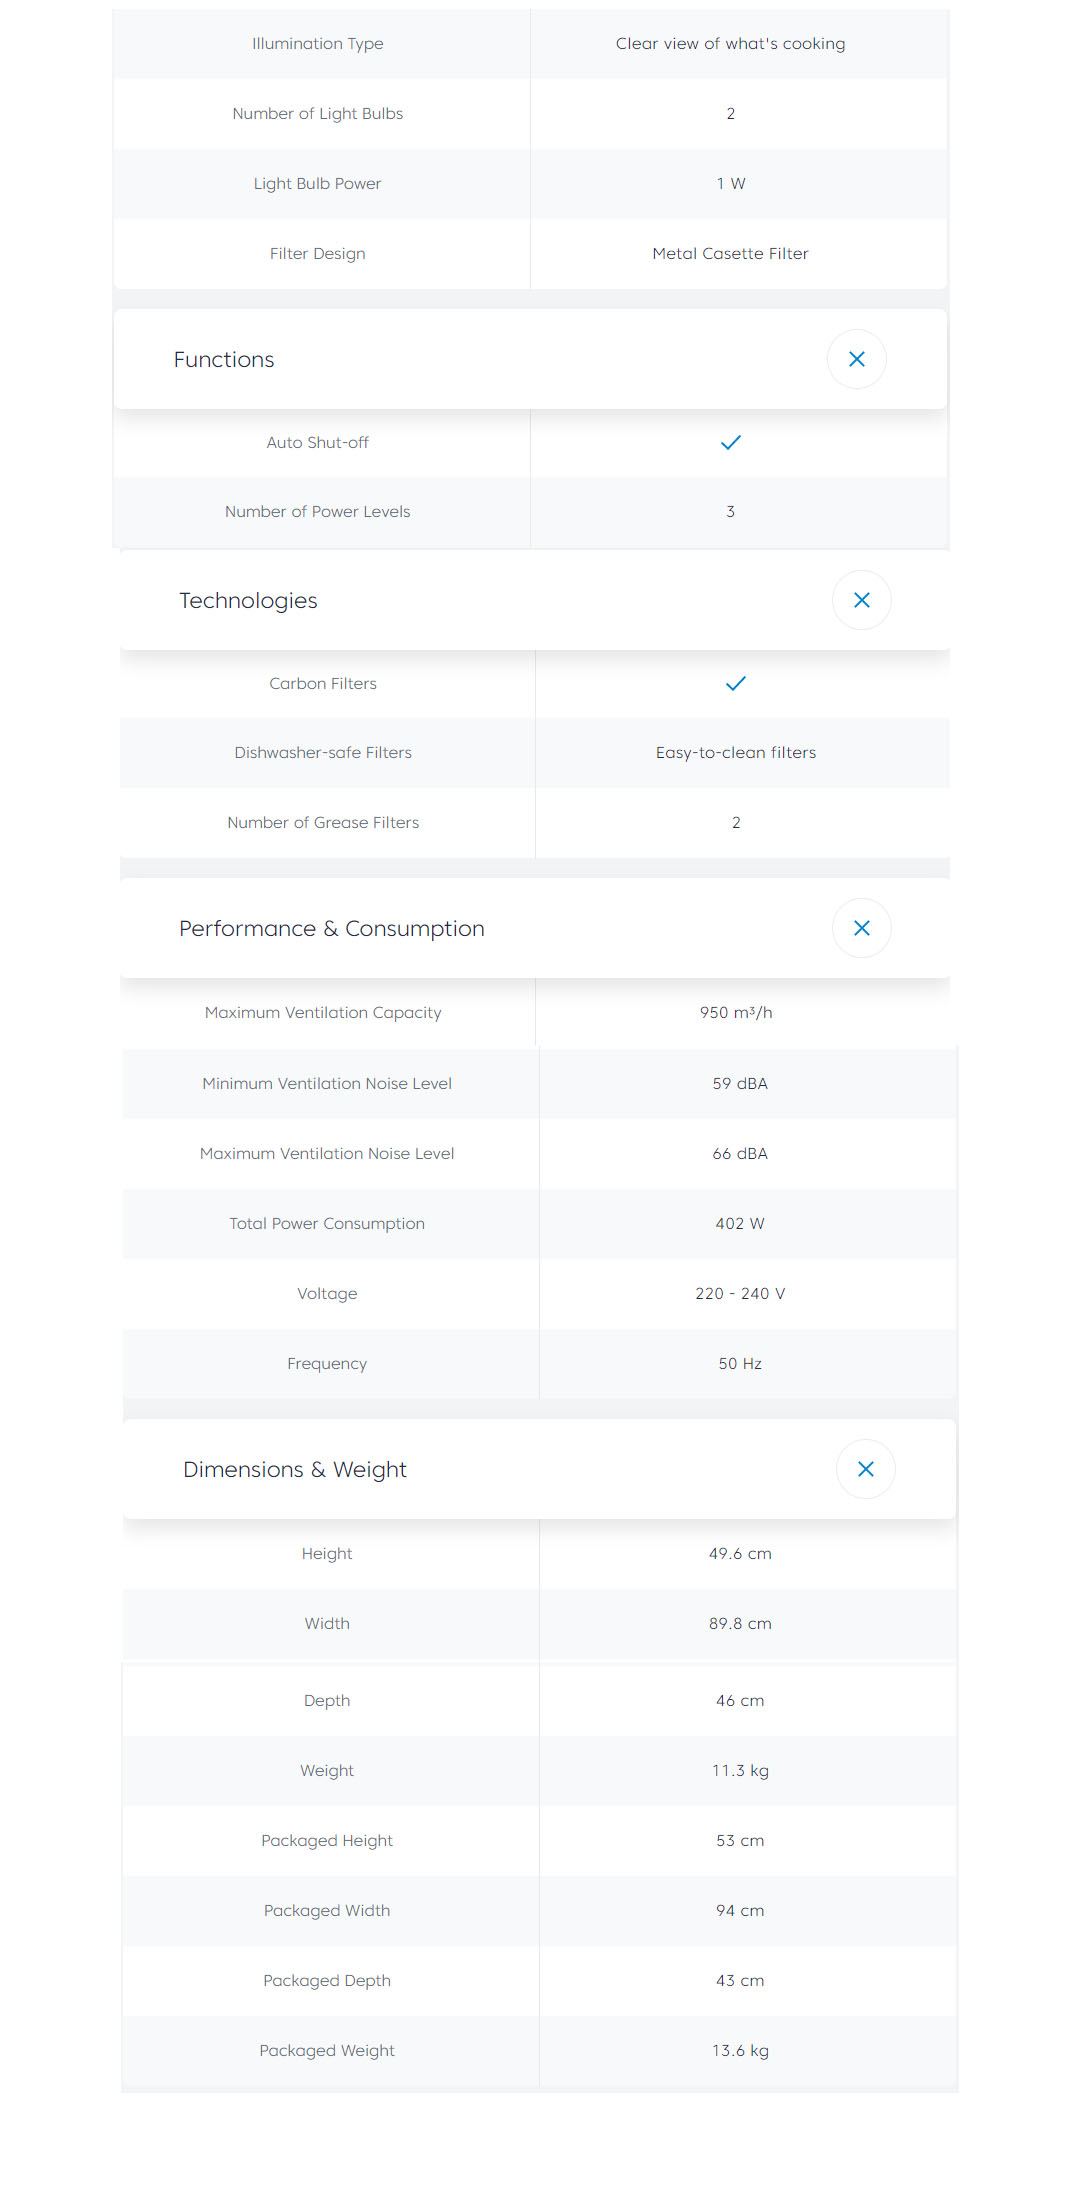
Task: Click the Functions section heading text
Action: (x=224, y=360)
